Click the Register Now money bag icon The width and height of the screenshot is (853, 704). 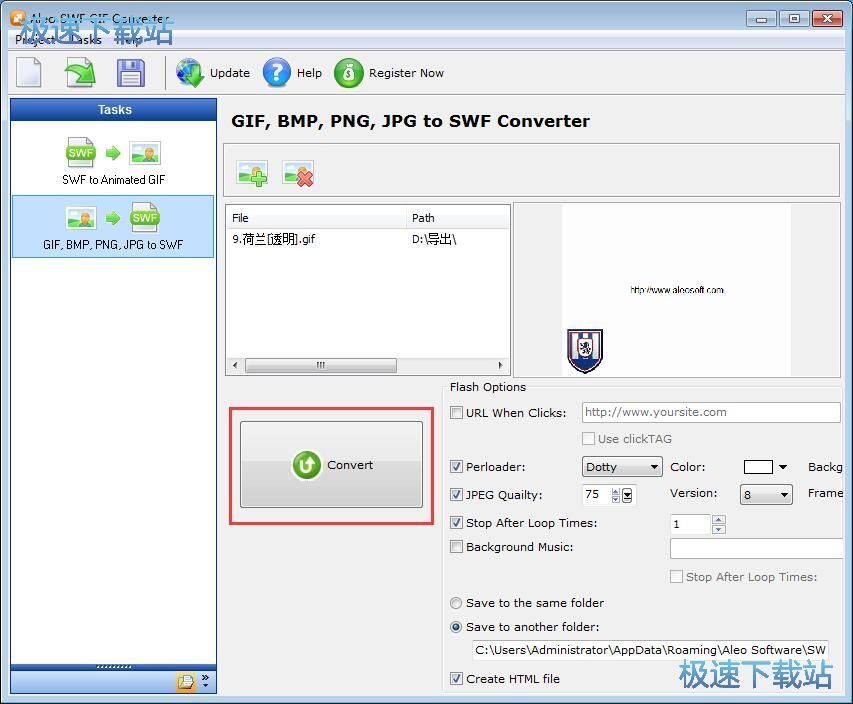(349, 73)
